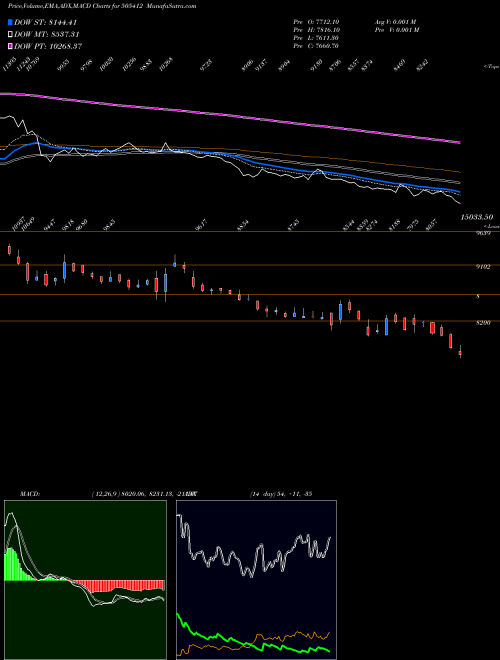This screenshot has width=500, height=660.
Task: Click the (12,26,9) MACD parameter values
Action: pyautogui.click(x=144, y=494)
